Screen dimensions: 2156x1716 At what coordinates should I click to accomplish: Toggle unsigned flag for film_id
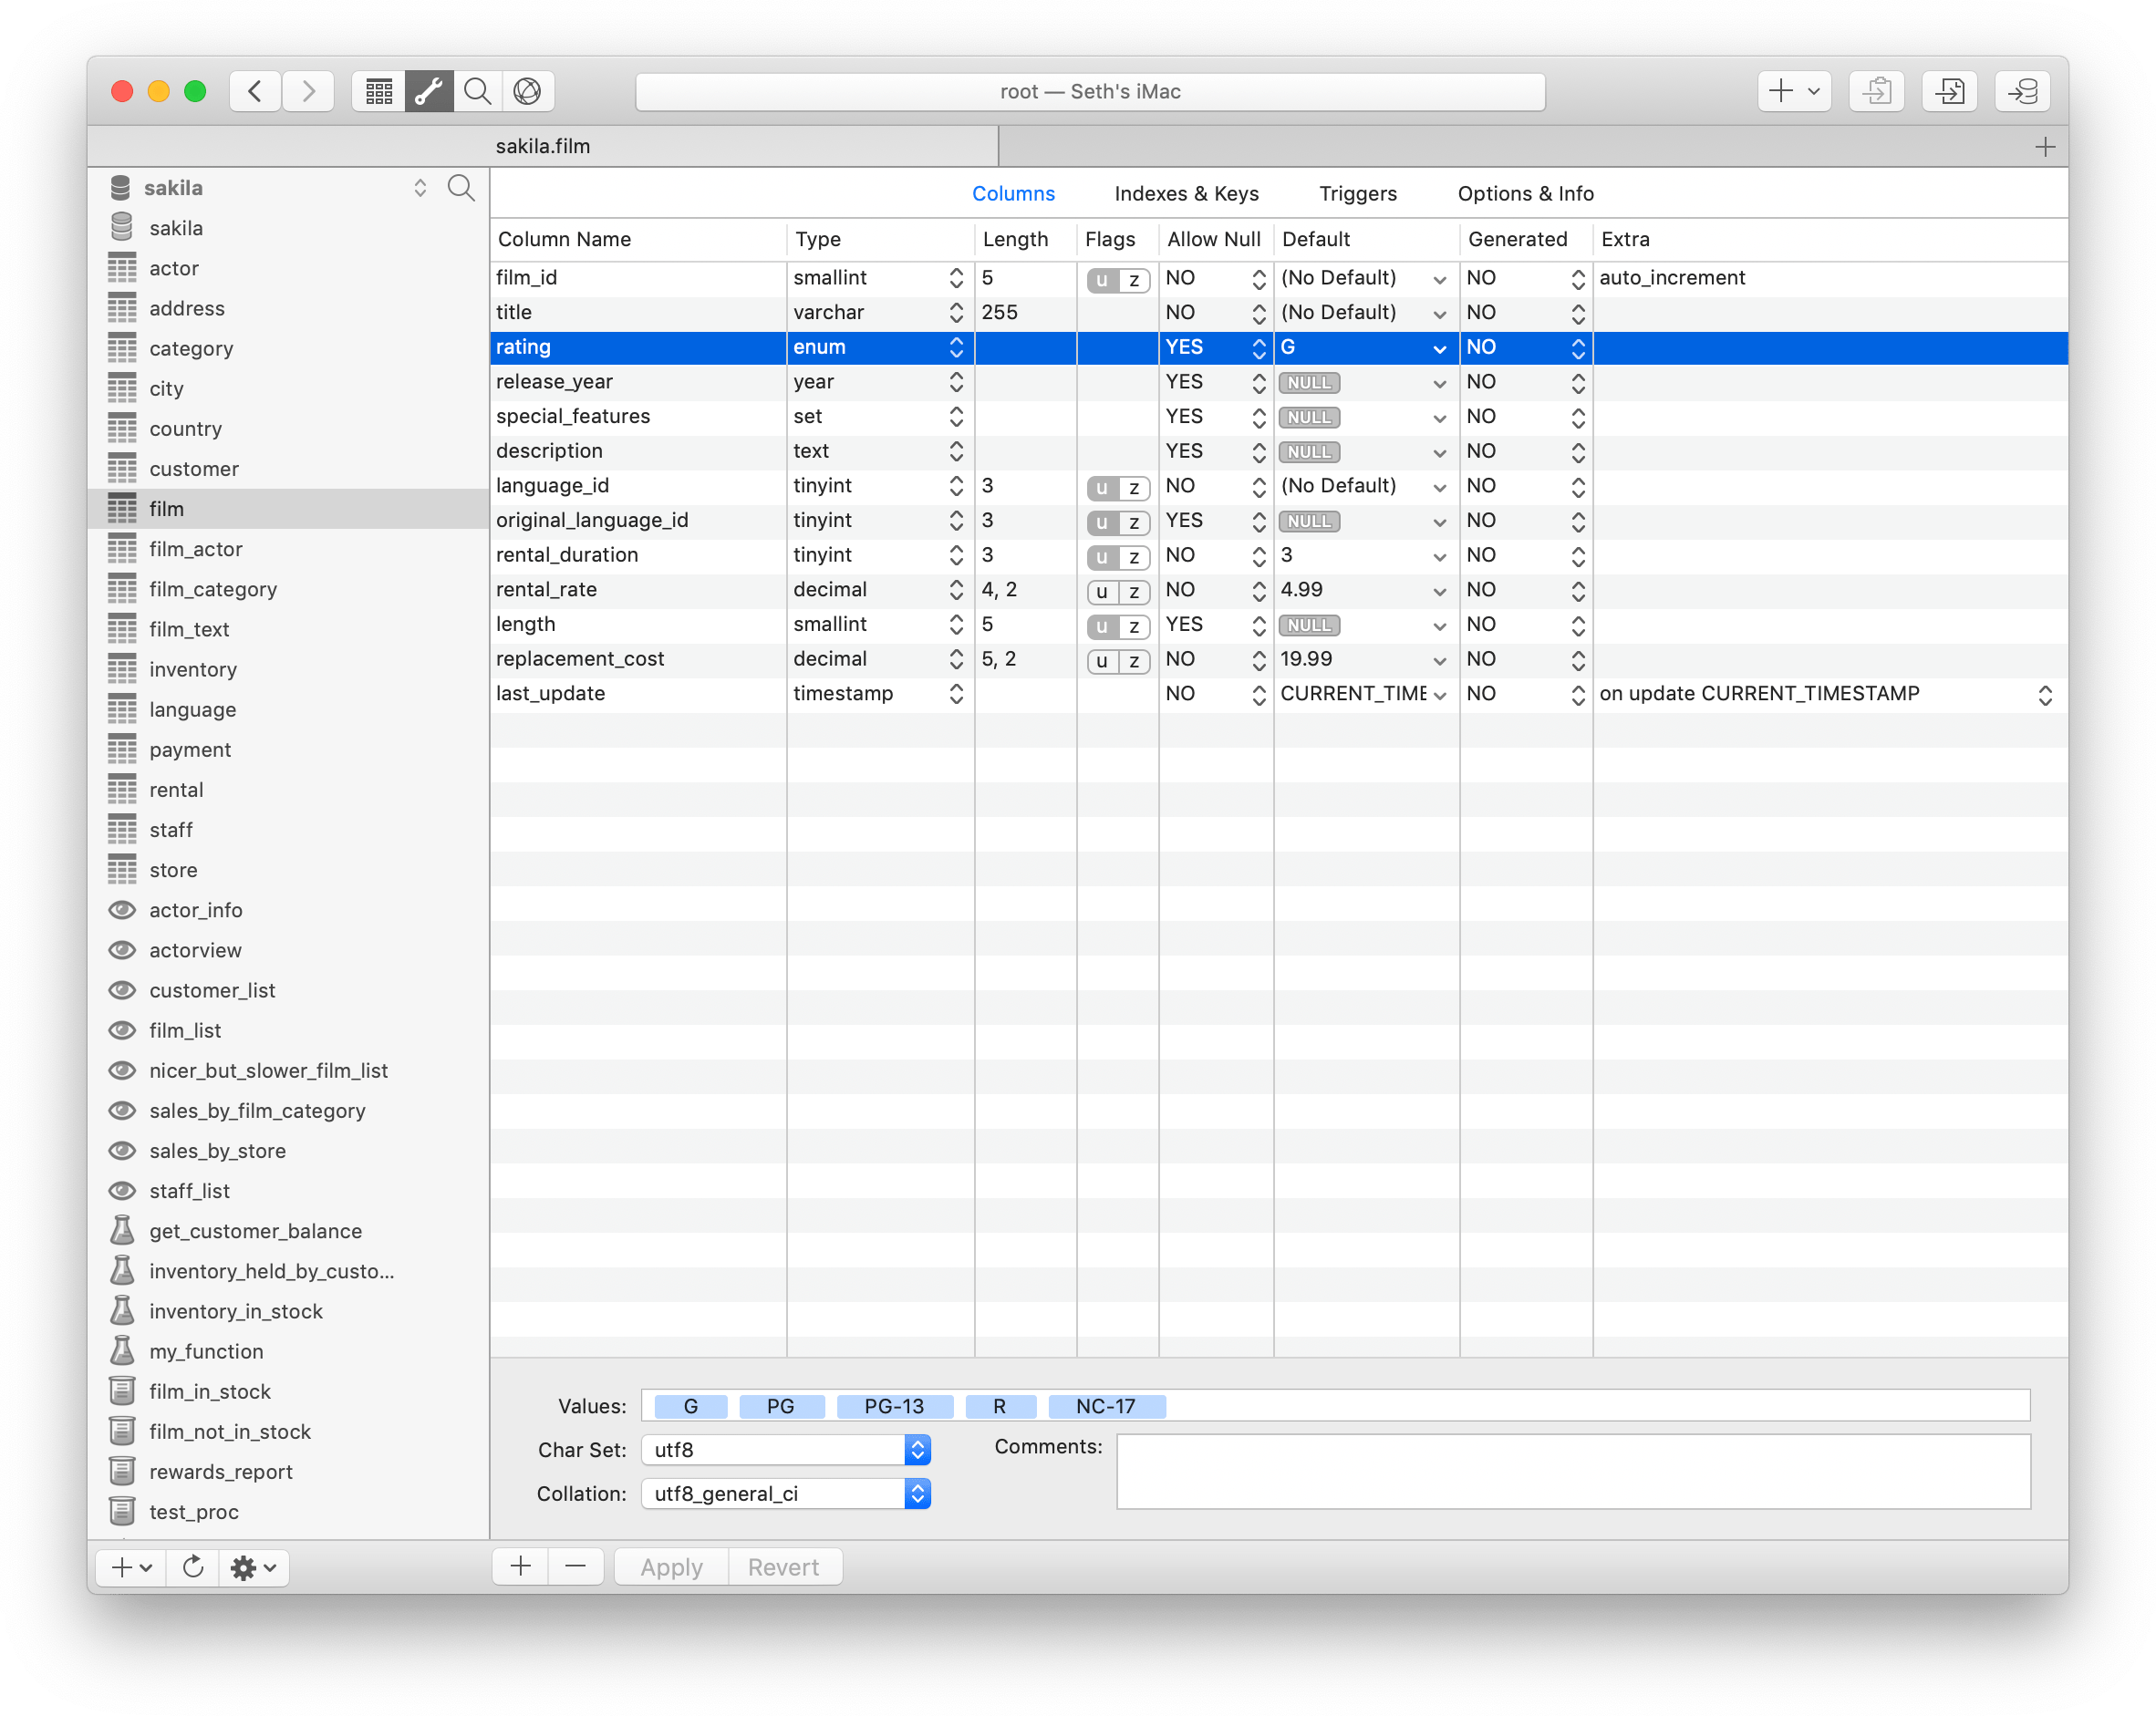[x=1102, y=280]
